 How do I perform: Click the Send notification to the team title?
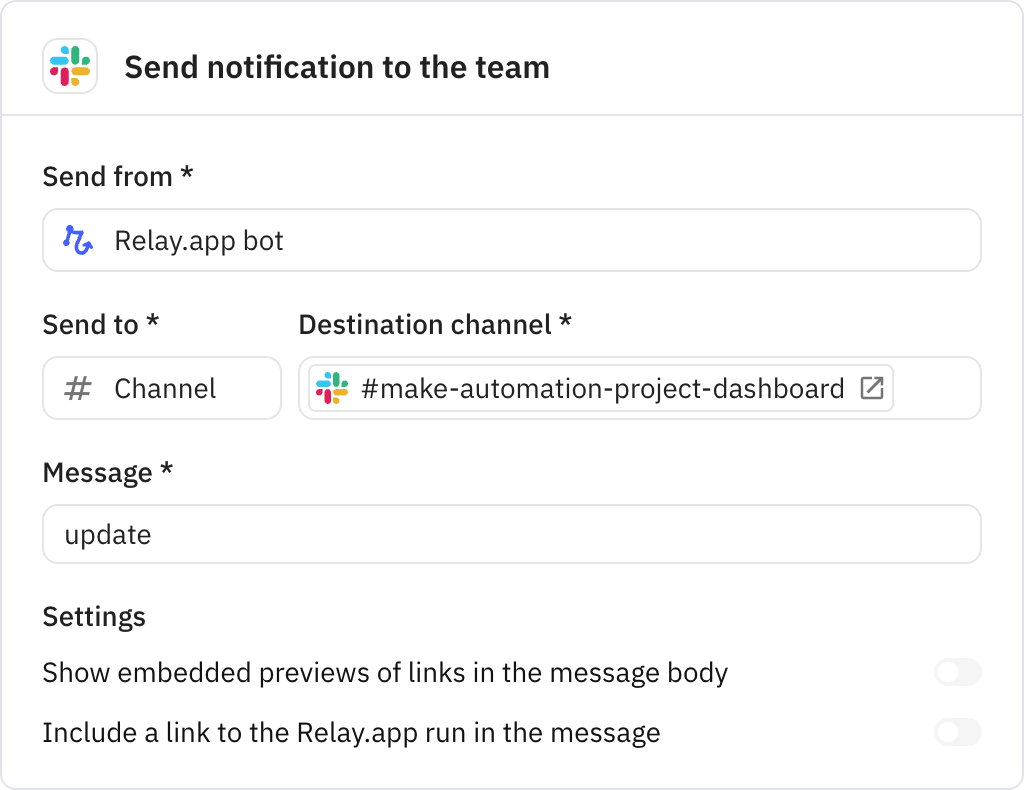pyautogui.click(x=336, y=67)
